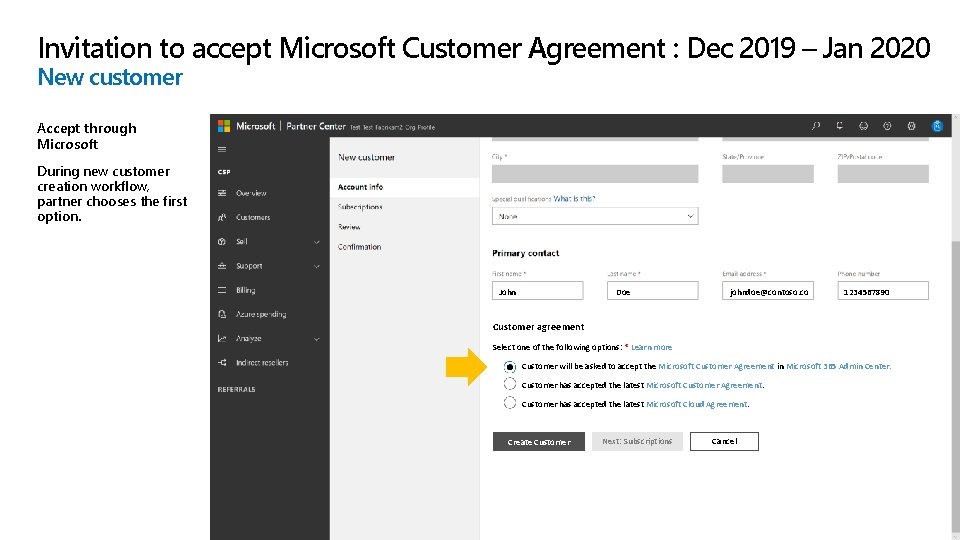Click the REFERRALS section label
This screenshot has width=960, height=540.
click(236, 389)
